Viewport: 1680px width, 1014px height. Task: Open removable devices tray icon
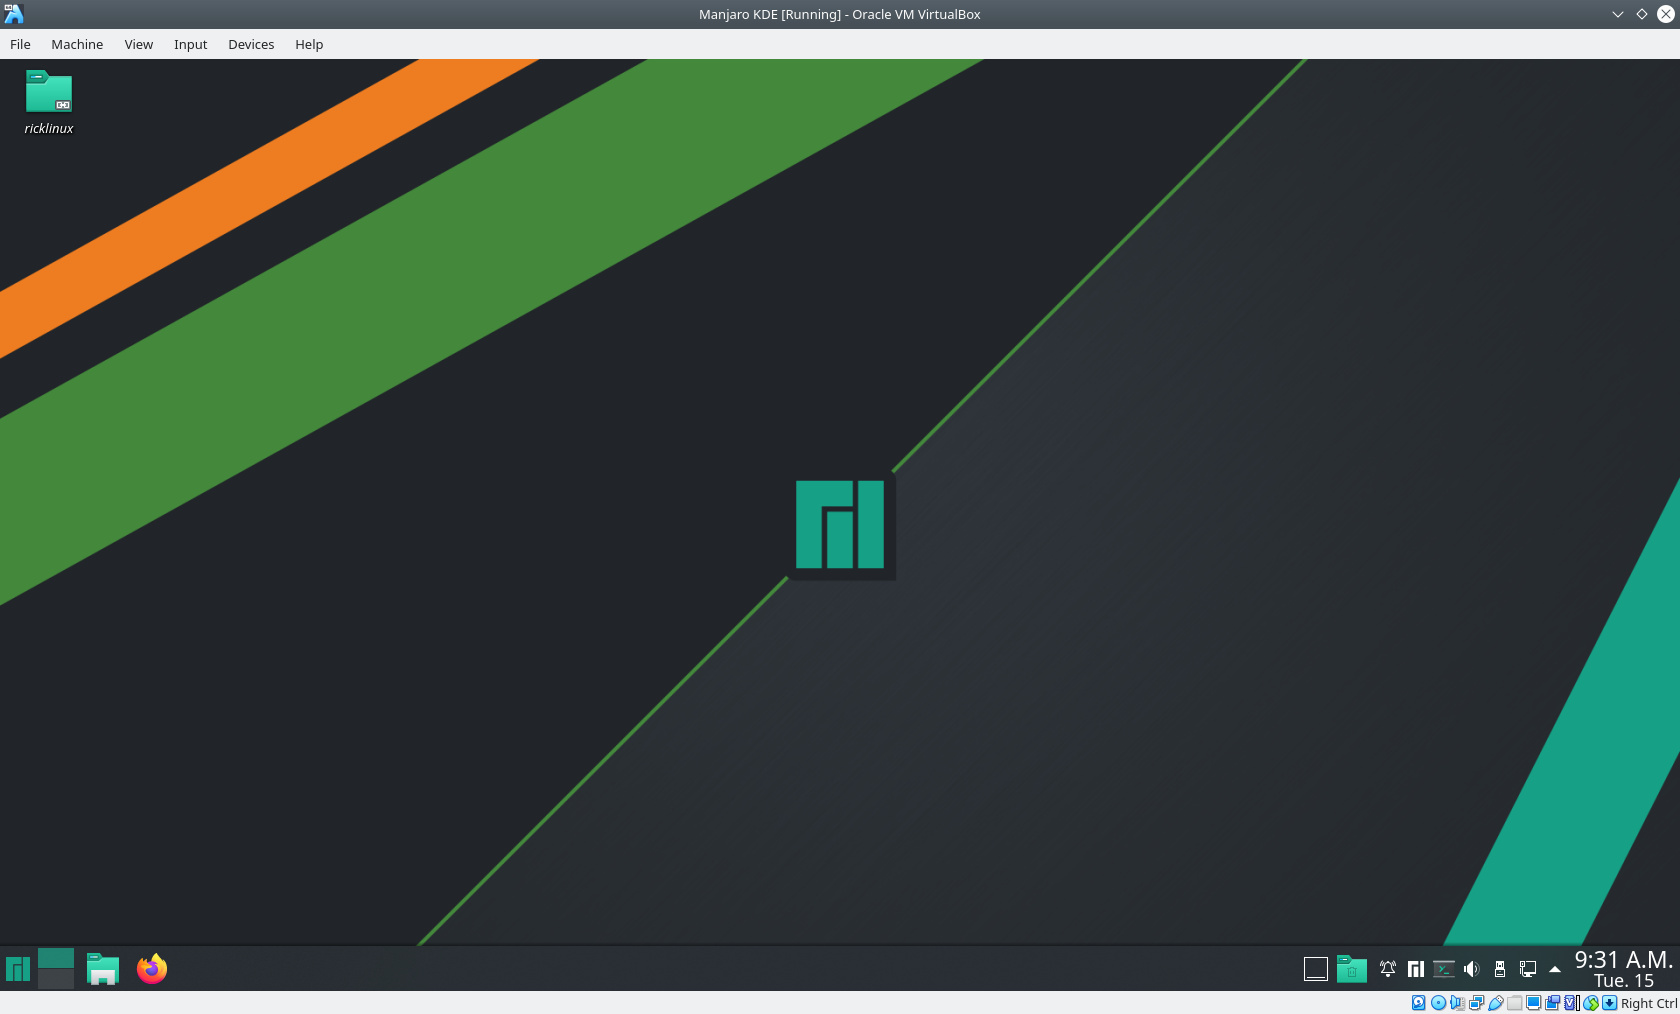point(1500,968)
